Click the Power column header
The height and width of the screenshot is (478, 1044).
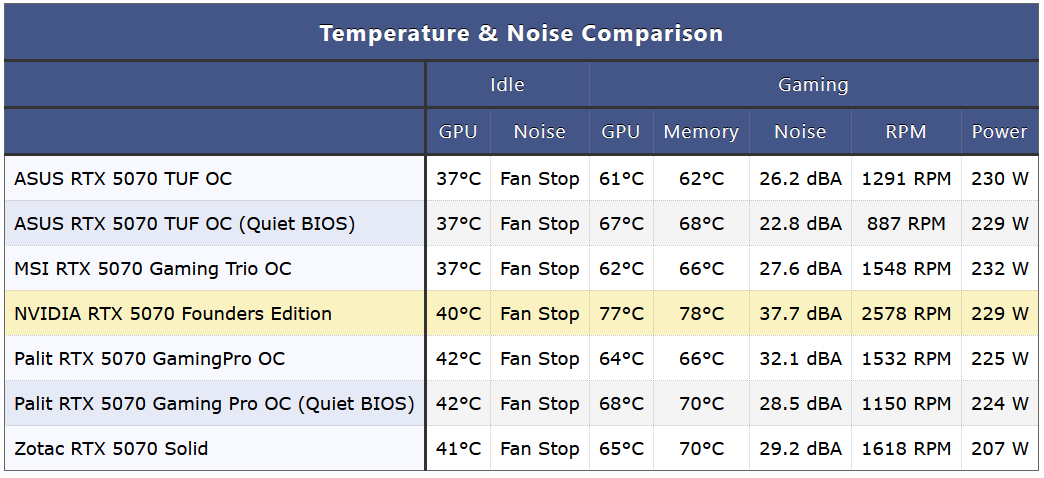click(999, 132)
